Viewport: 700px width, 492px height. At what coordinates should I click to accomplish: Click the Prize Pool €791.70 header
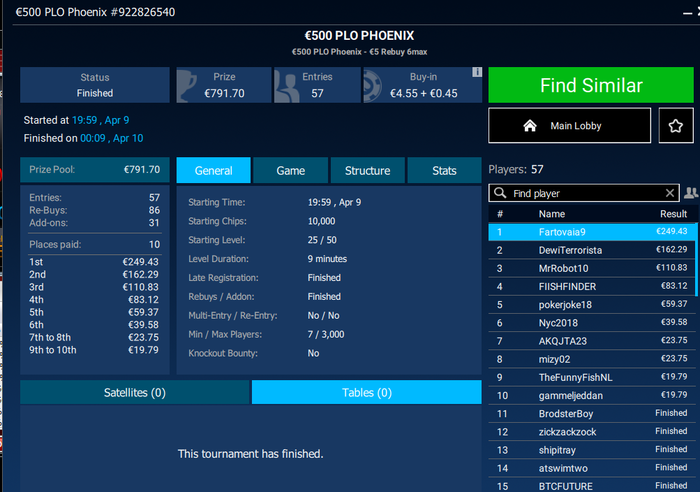(95, 170)
